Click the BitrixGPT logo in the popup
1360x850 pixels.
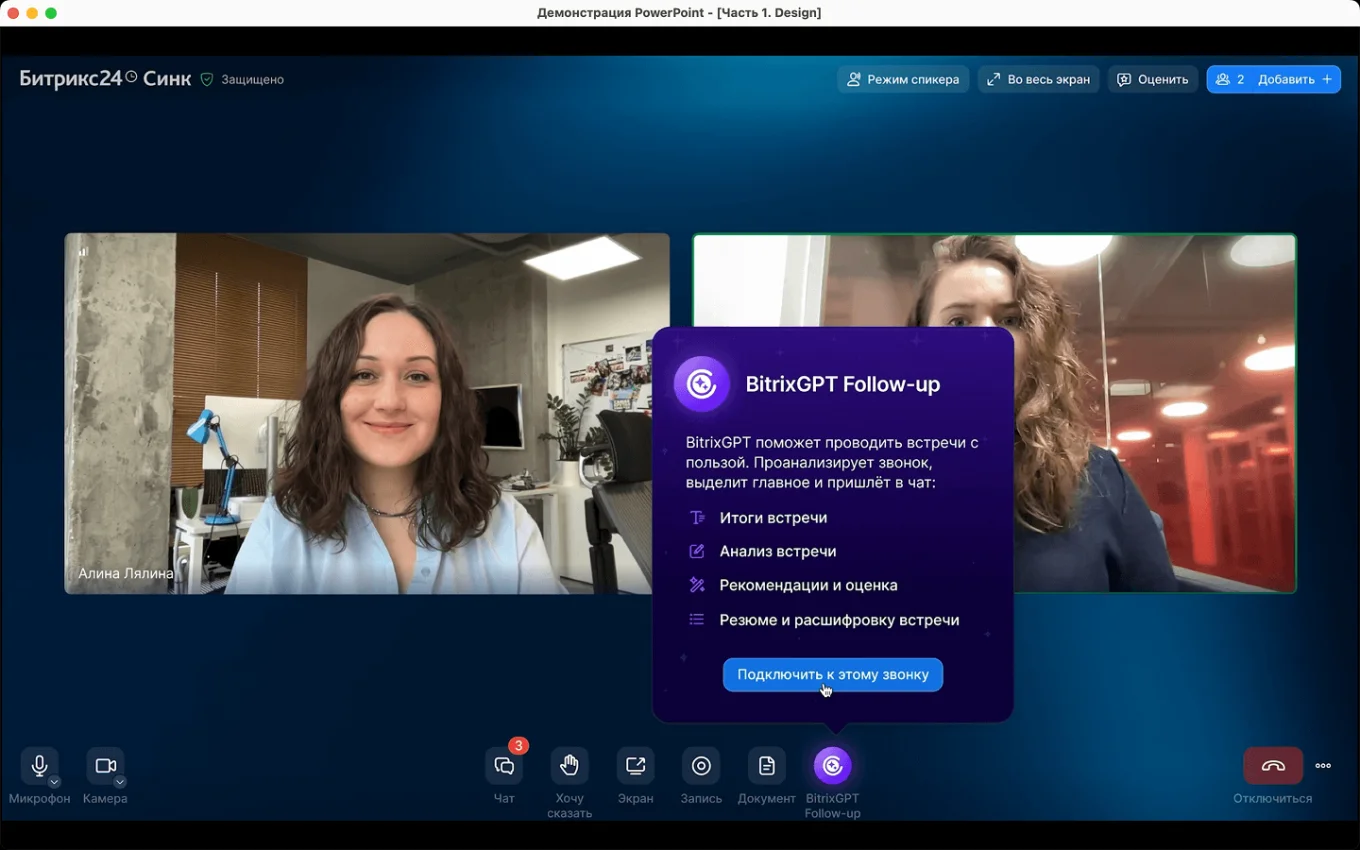pyautogui.click(x=700, y=383)
